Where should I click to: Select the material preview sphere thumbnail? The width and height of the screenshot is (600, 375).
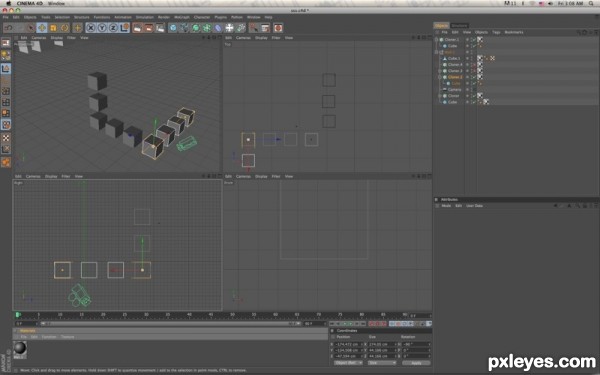click(20, 348)
